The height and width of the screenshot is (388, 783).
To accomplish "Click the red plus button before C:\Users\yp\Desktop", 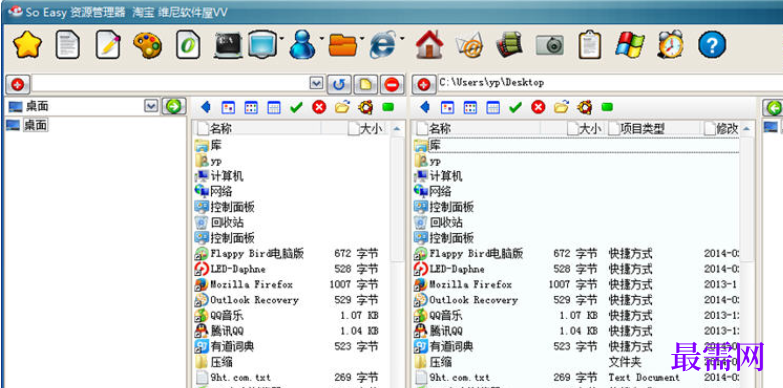I will point(423,84).
